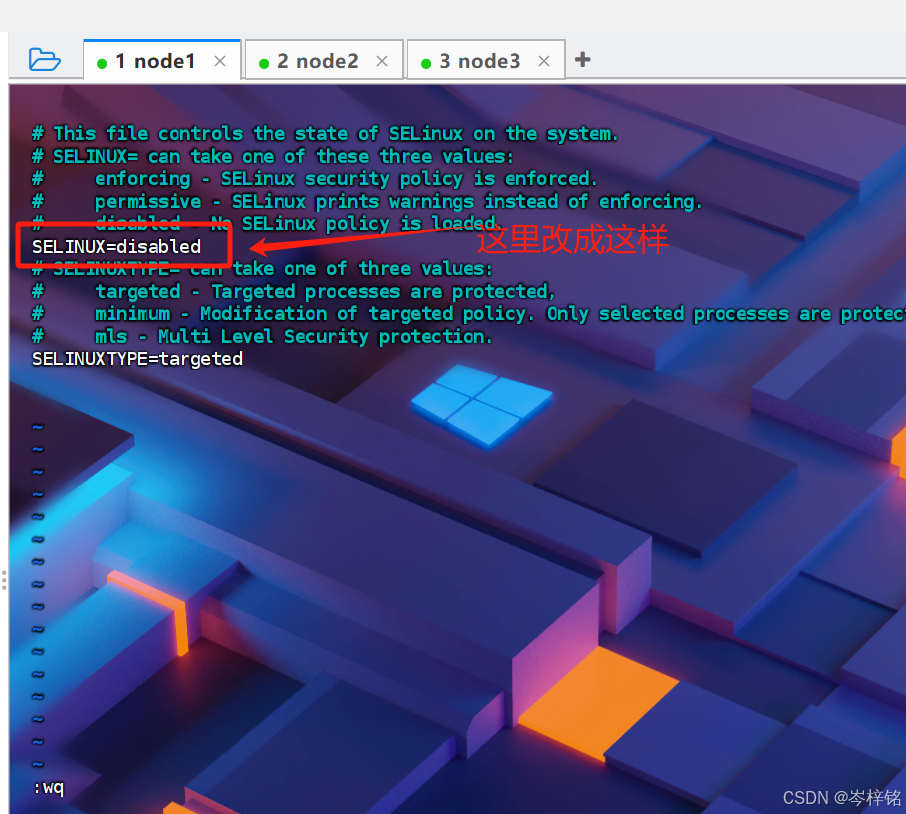This screenshot has height=814, width=906.
Task: Click the 'minimum - Modification of targeted policy' line
Action: (x=469, y=314)
